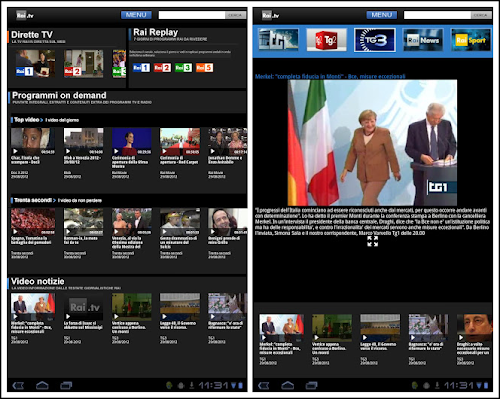Play the Rai.tv placeholder video in Video notizie
The width and height of the screenshot is (500, 399).
tap(83, 307)
